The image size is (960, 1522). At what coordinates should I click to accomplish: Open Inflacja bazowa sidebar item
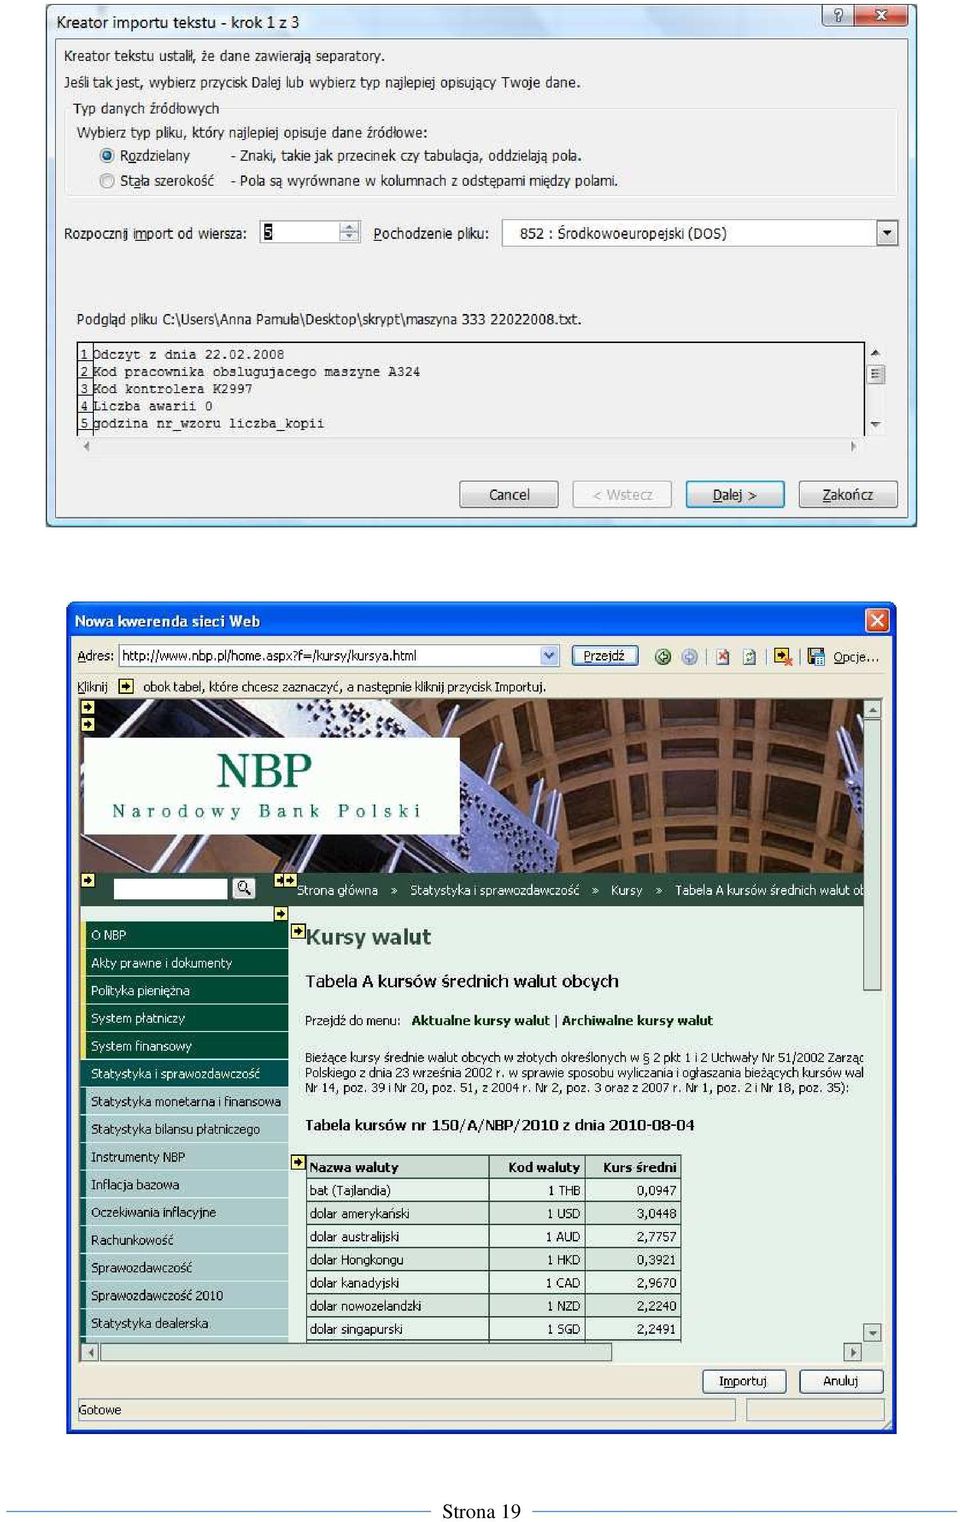pos(186,1184)
